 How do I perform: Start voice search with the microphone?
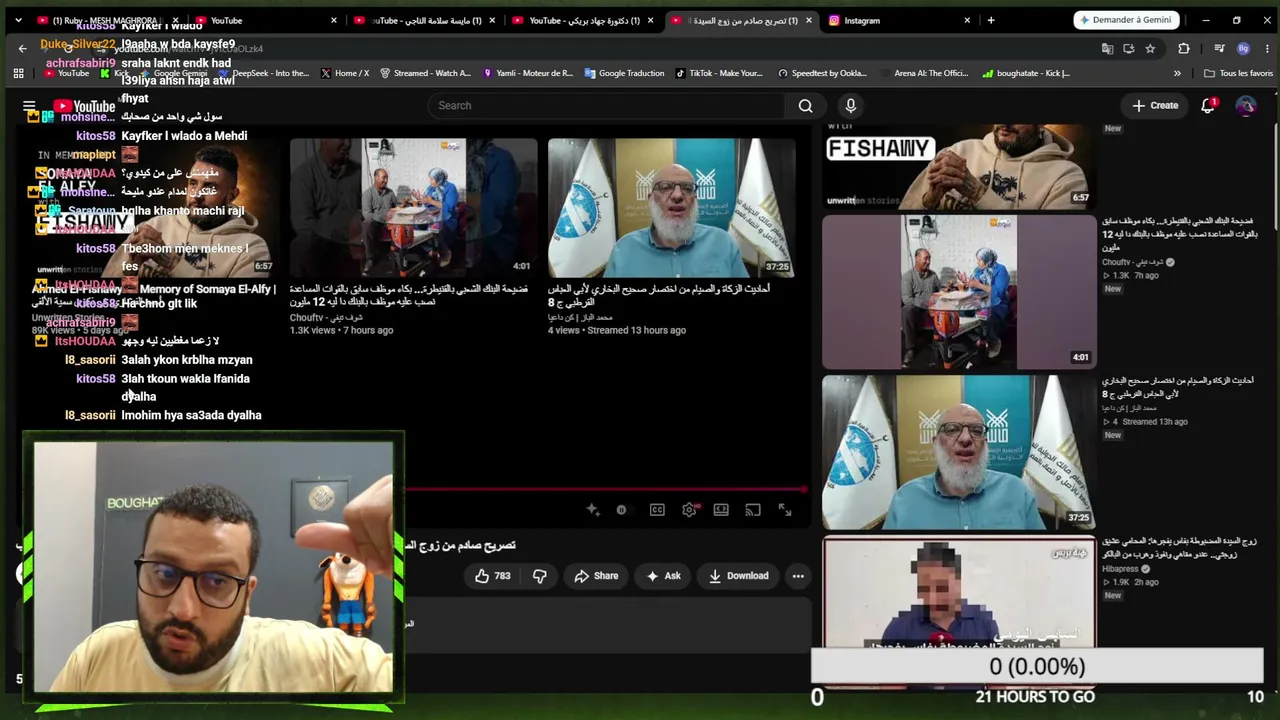[851, 106]
